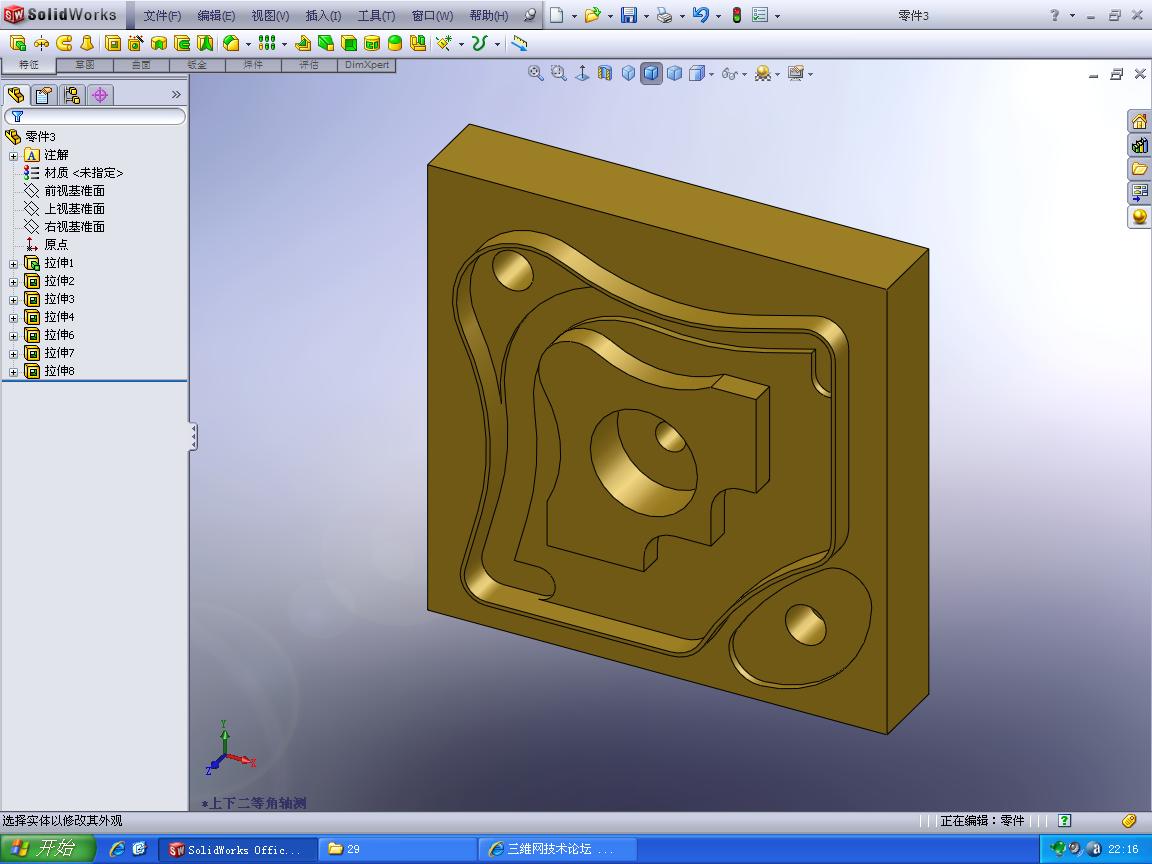Click Zoom to Fit in view toolbar
Screen dimensions: 1152x864
coord(536,73)
